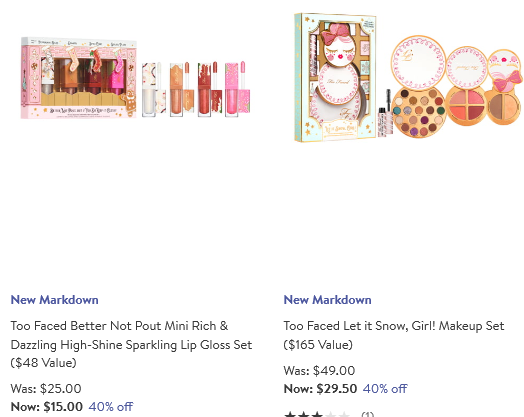Click the pink mini lip gloss tube

[x=238, y=89]
